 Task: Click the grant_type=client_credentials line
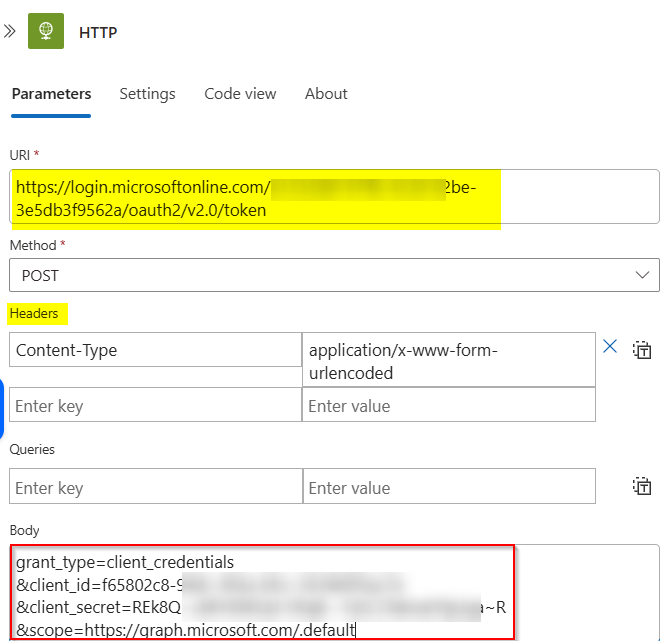click(x=125, y=562)
